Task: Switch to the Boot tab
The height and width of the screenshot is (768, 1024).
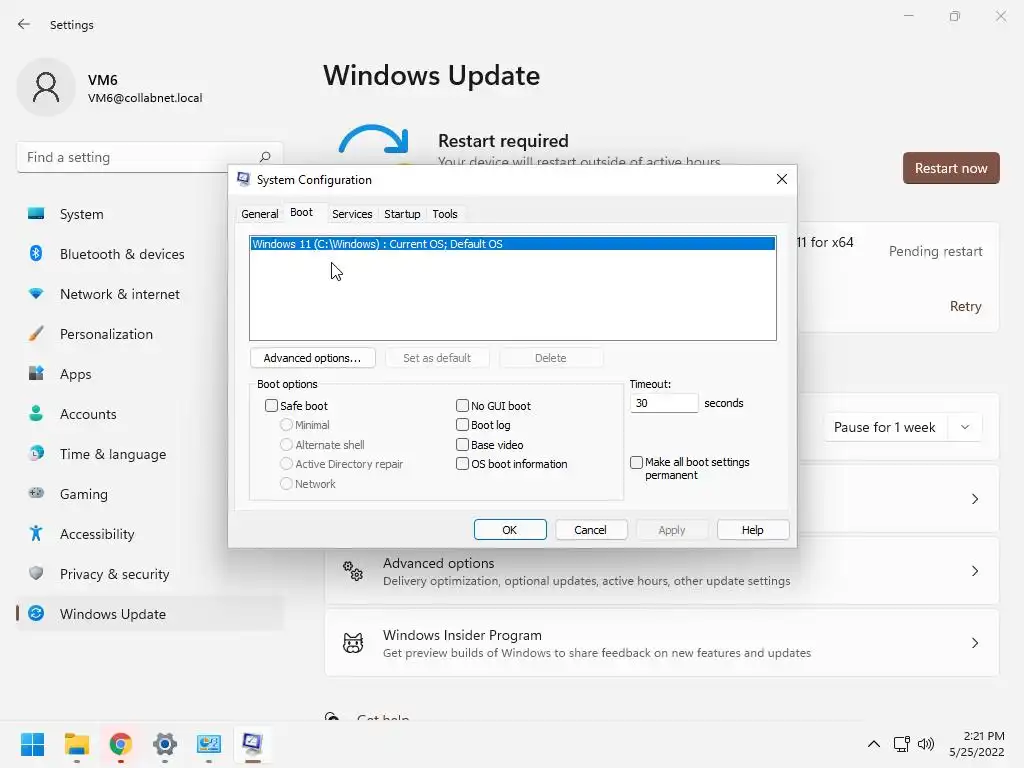Action: [301, 213]
